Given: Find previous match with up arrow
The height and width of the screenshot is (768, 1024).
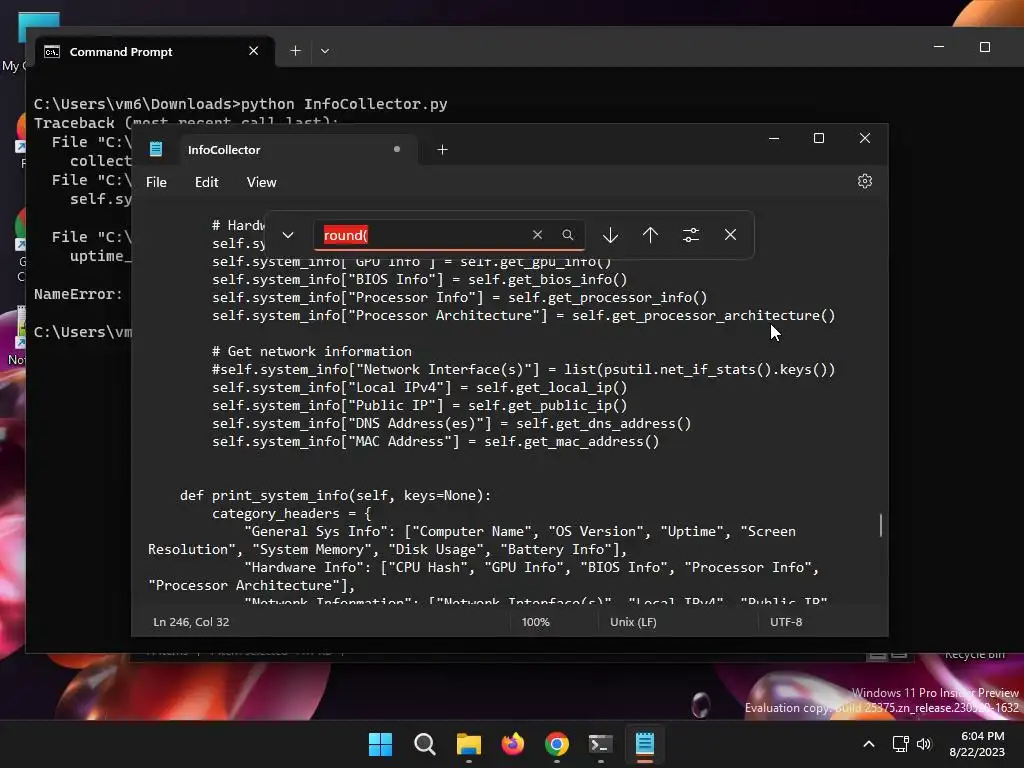Looking at the screenshot, I should coord(650,235).
